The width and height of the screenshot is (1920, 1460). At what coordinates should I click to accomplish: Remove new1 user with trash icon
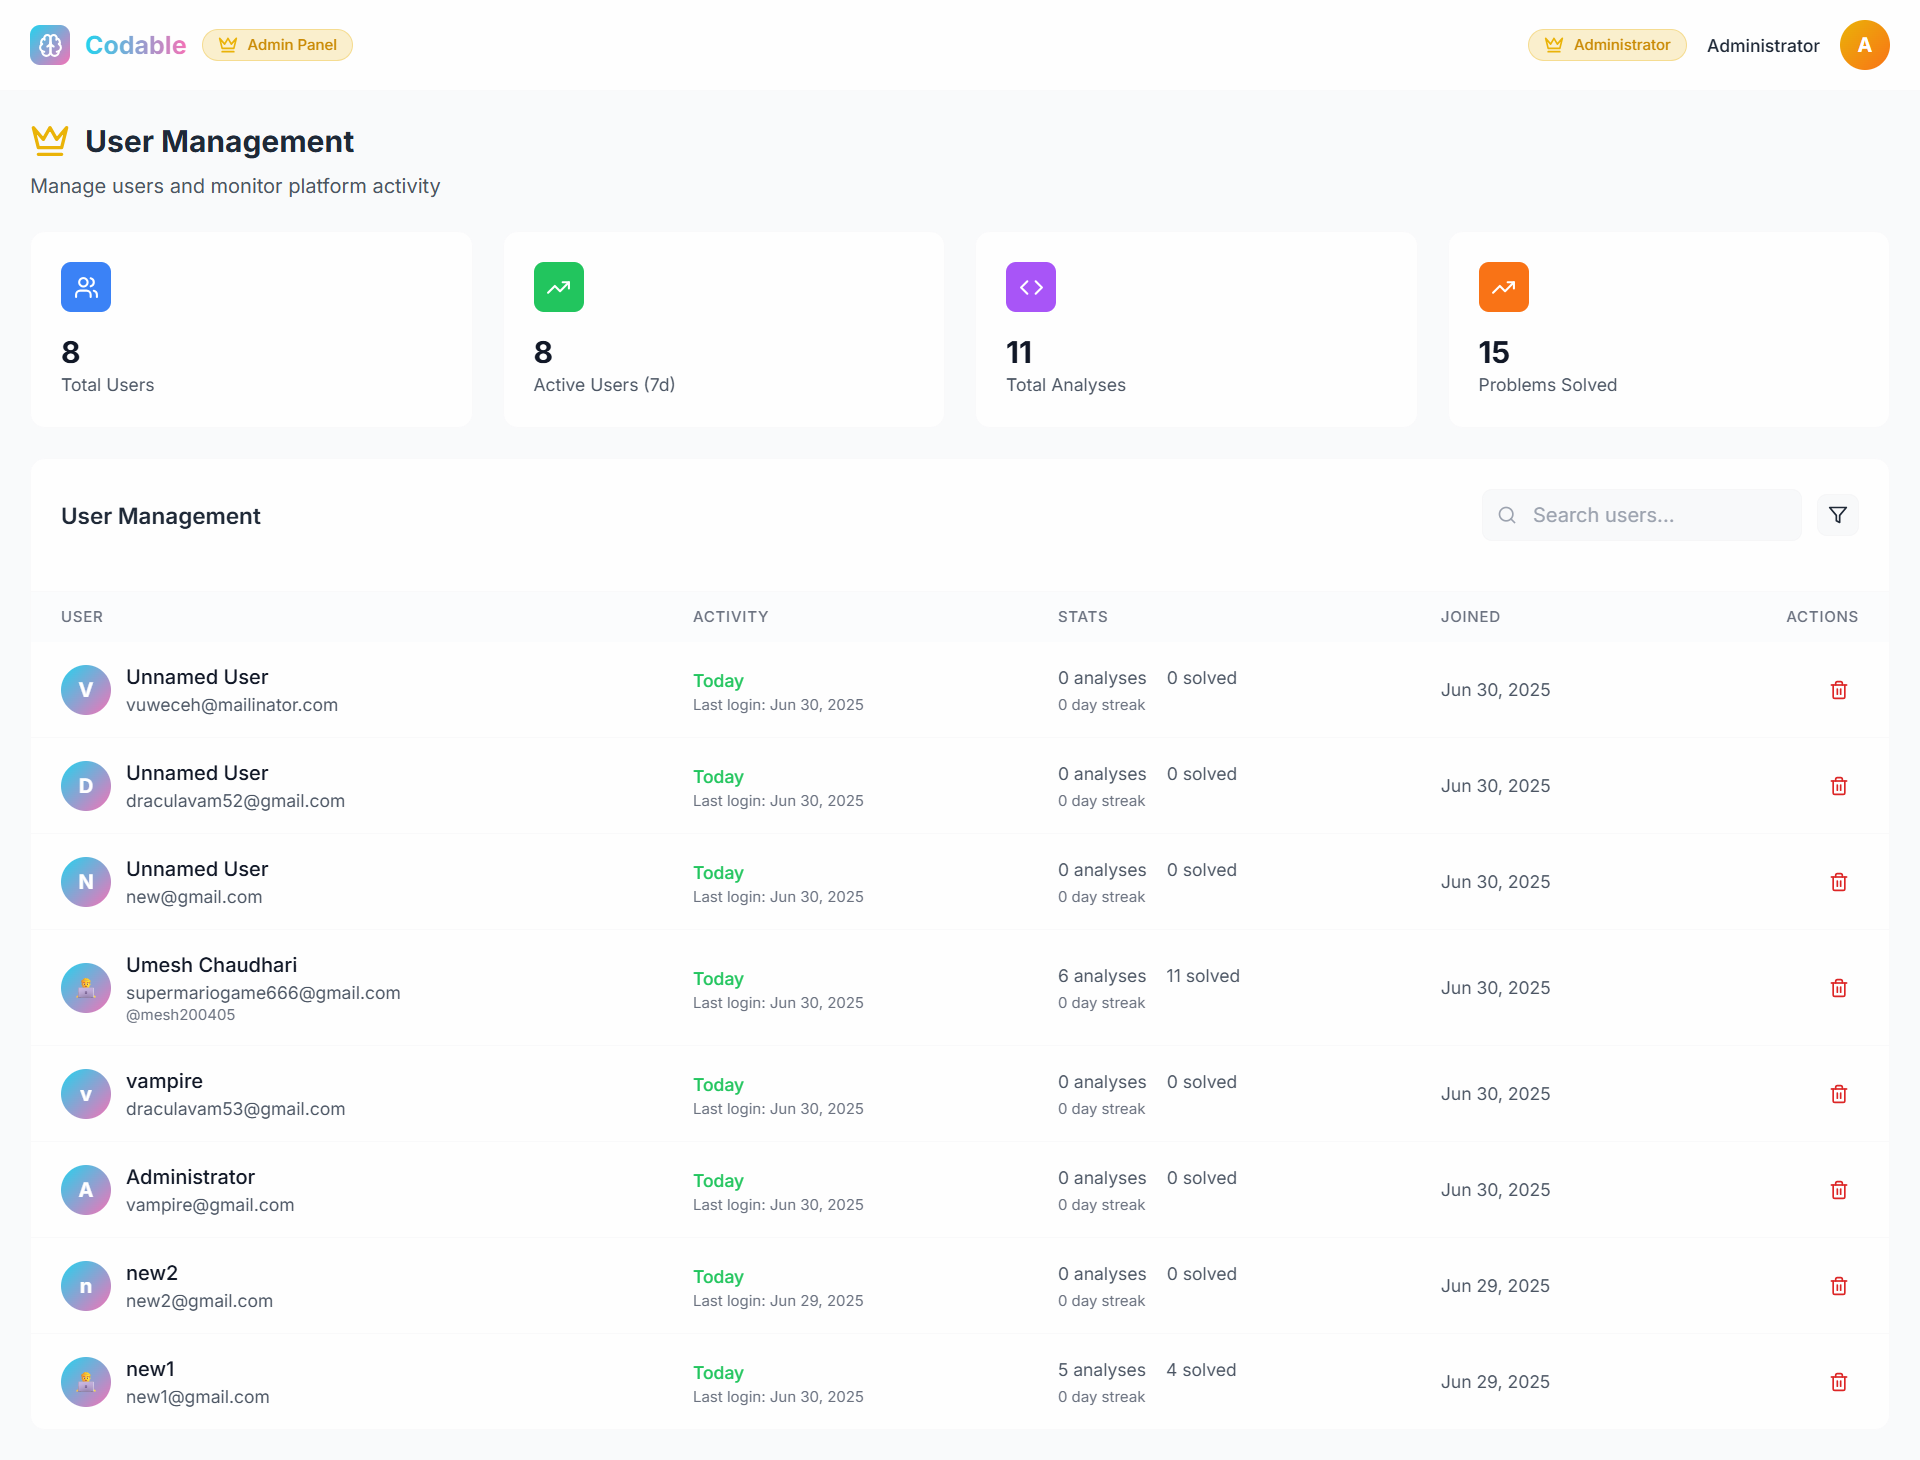pyautogui.click(x=1838, y=1382)
